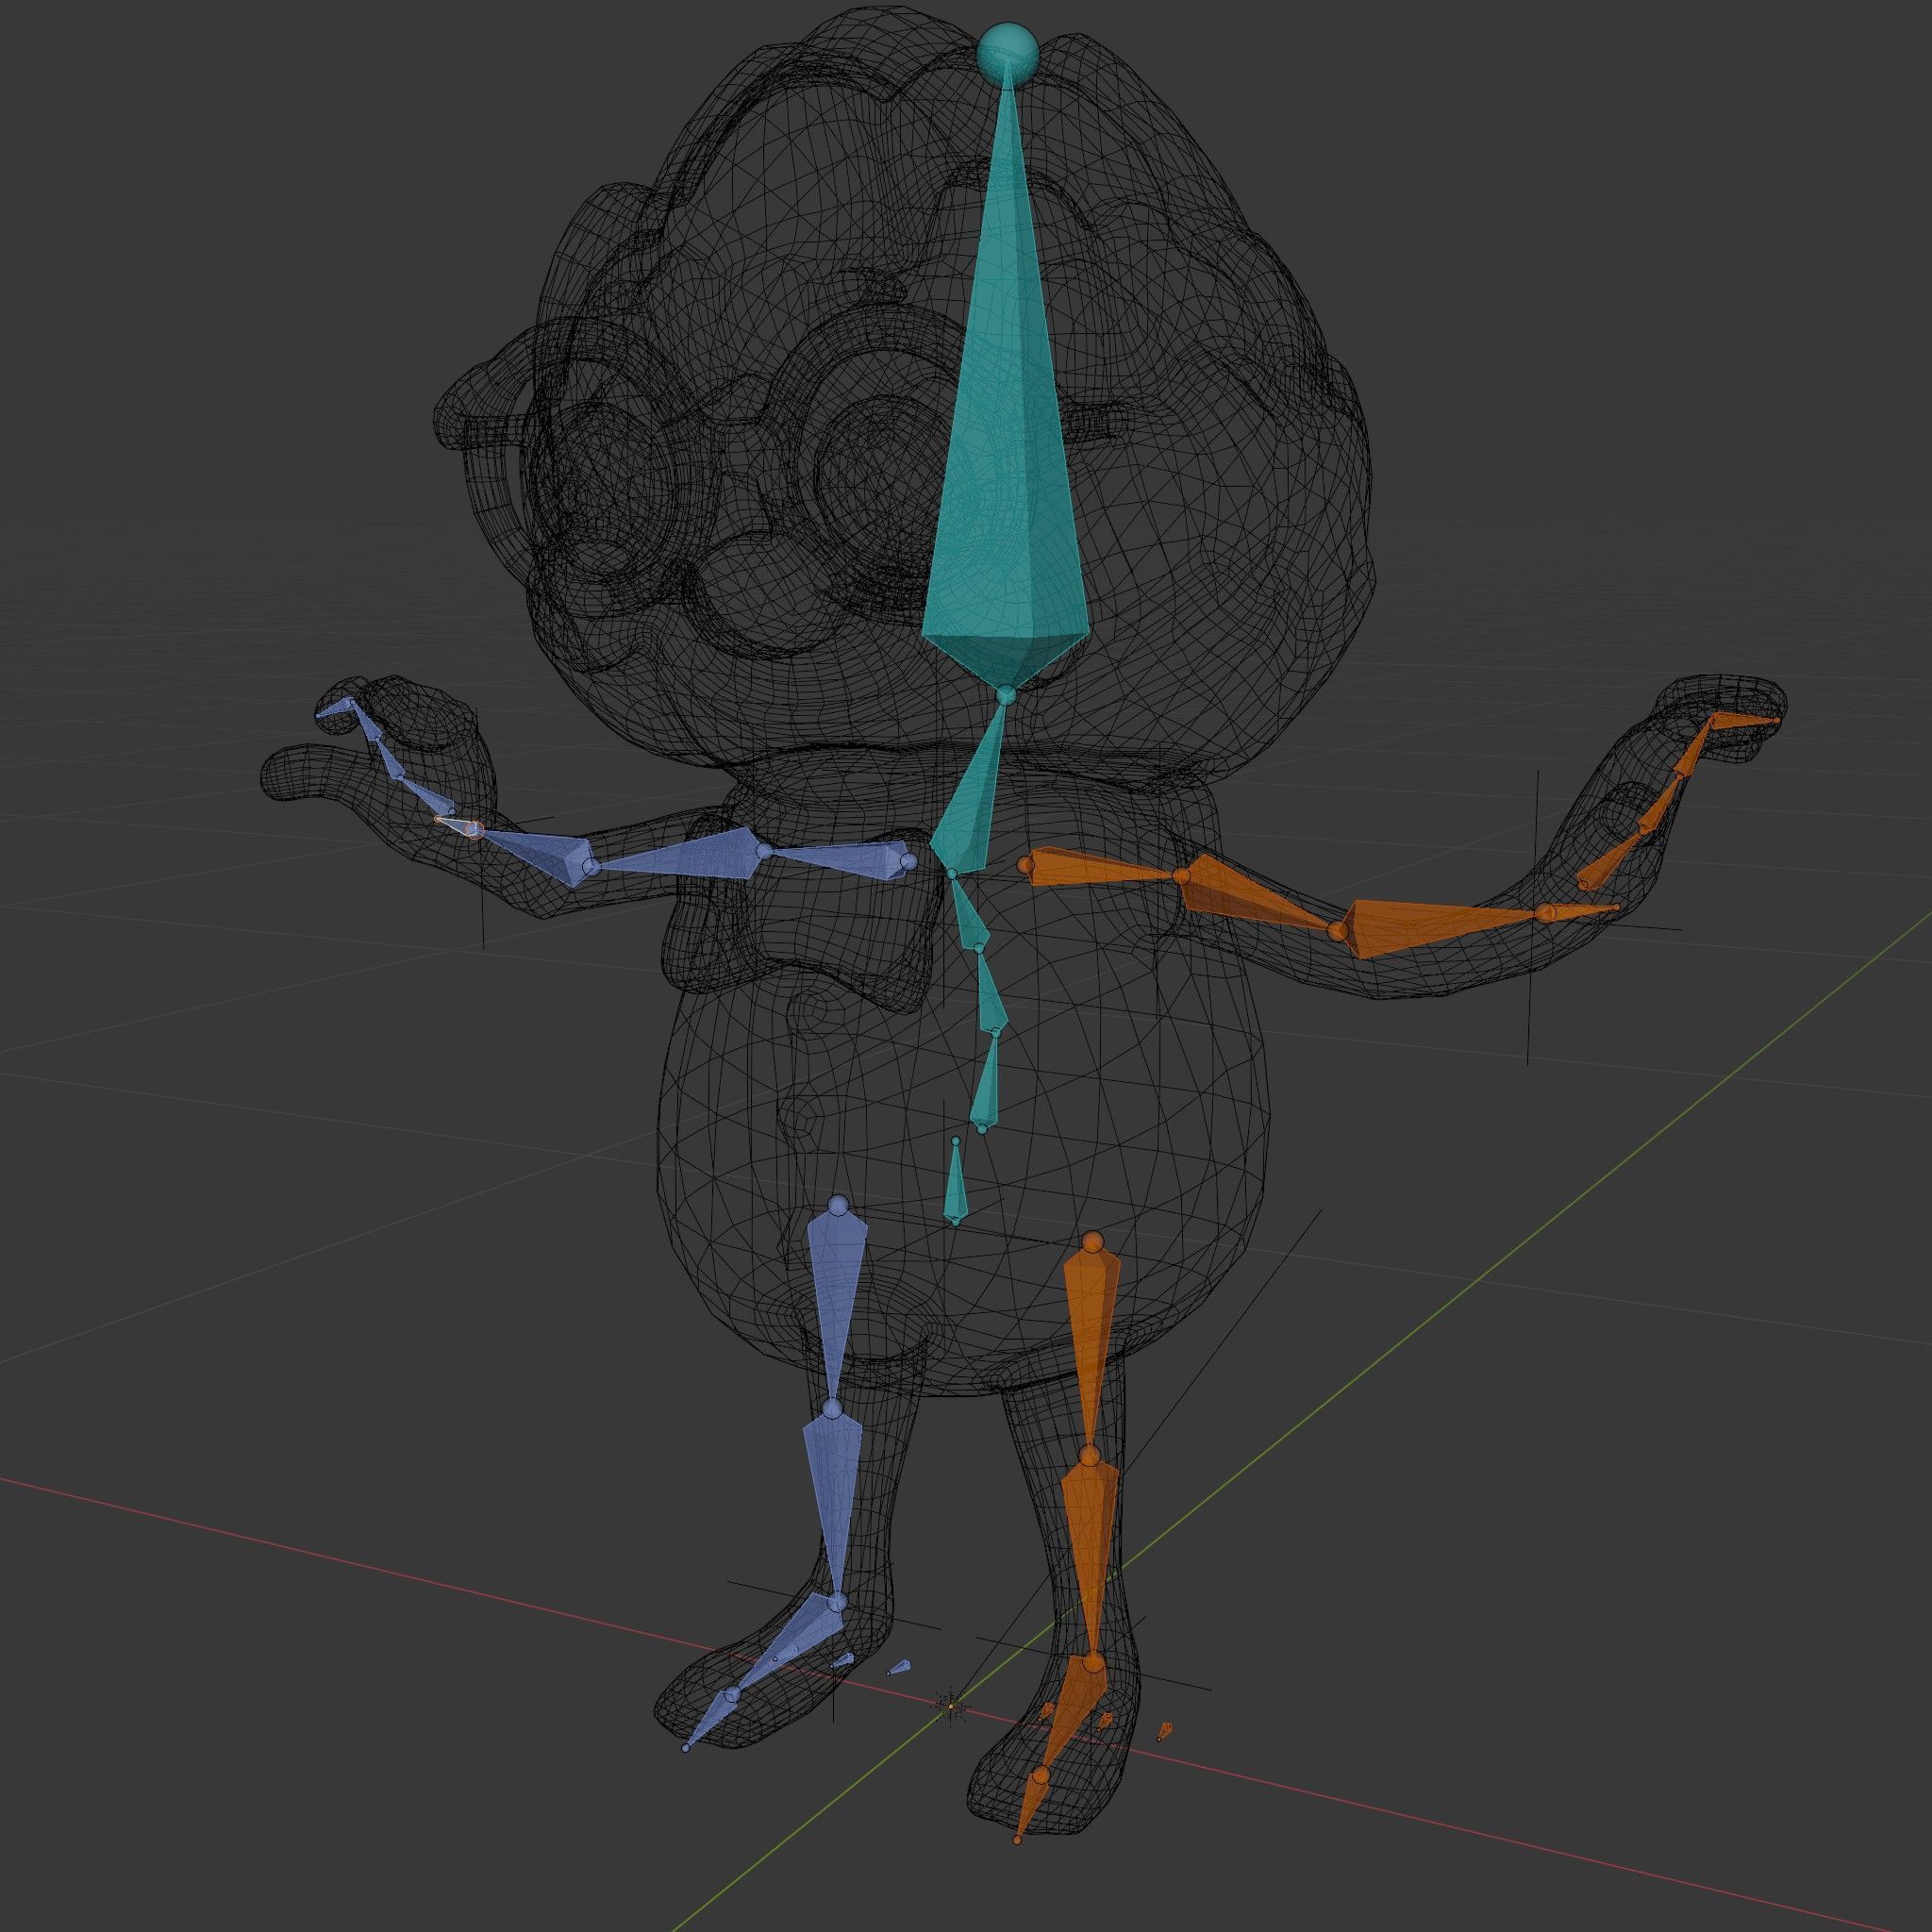Screen dimensions: 1932x1932
Task: Click the blue knee joint sphere
Action: (834, 1410)
